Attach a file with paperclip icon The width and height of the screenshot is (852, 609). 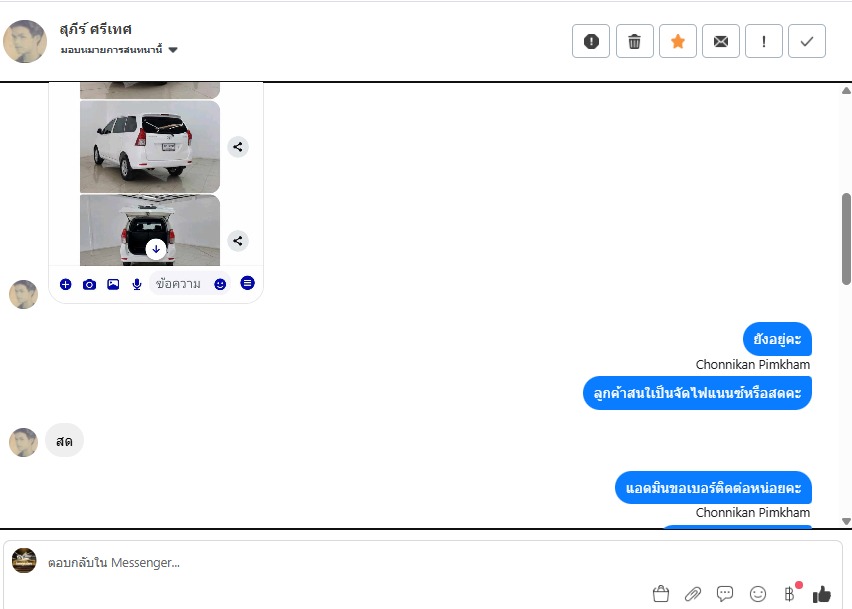point(693,594)
